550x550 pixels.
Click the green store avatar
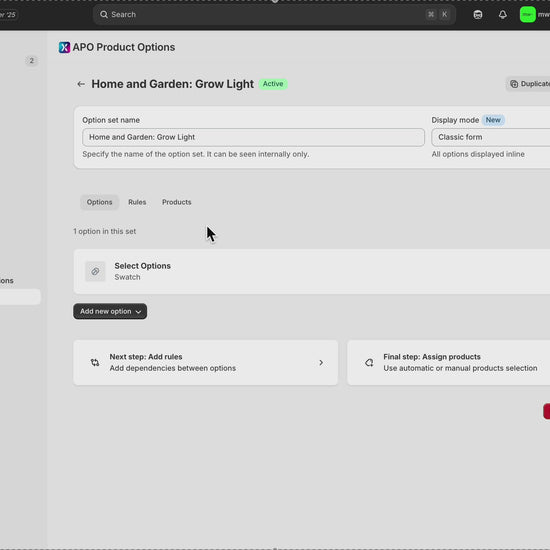pyautogui.click(x=528, y=15)
